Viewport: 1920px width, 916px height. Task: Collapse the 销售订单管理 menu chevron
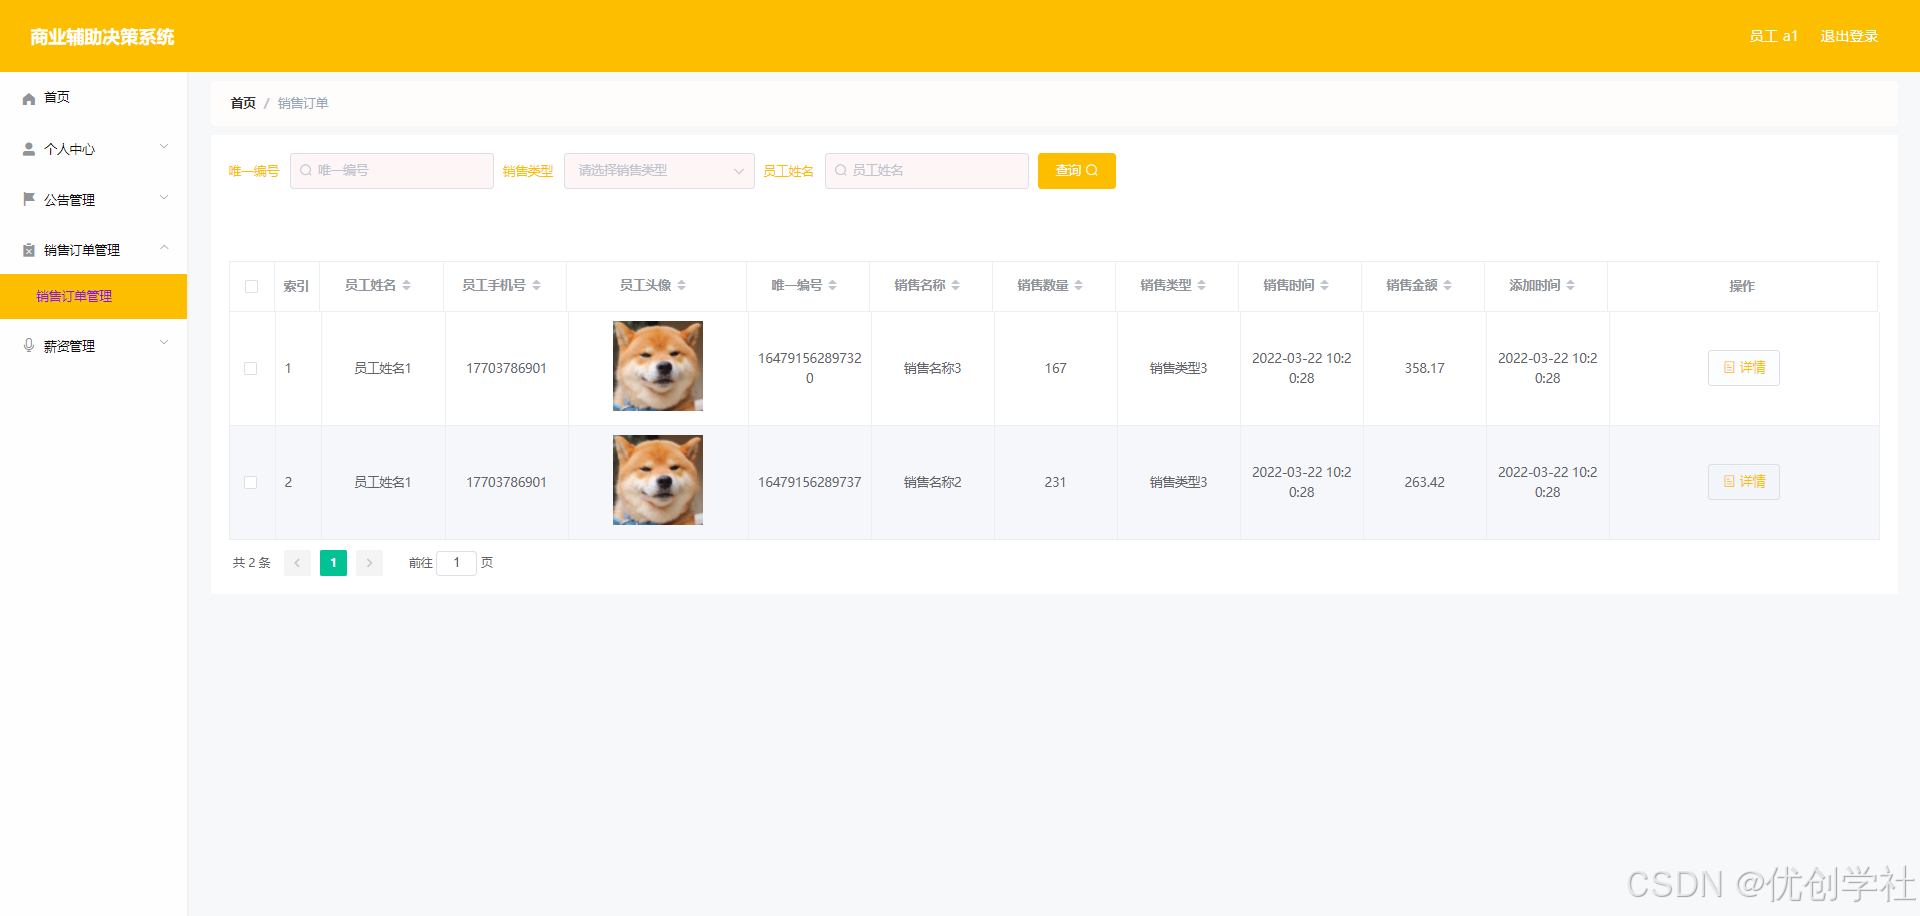click(164, 248)
